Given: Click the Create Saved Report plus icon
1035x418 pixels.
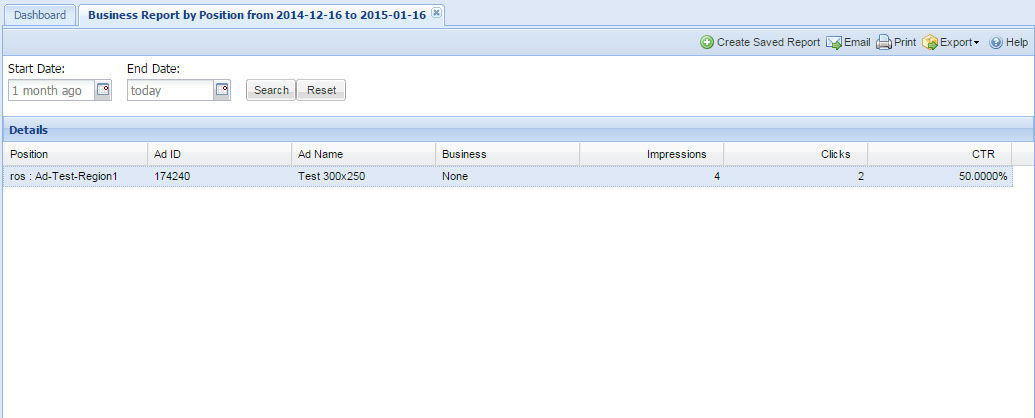Looking at the screenshot, I should 707,43.
